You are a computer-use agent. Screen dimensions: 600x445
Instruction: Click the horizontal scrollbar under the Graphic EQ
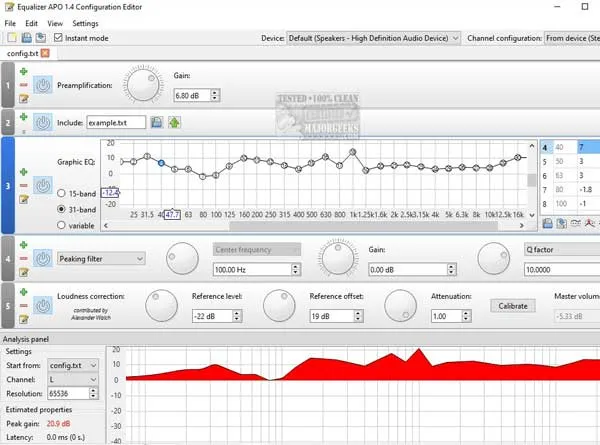coord(363,226)
